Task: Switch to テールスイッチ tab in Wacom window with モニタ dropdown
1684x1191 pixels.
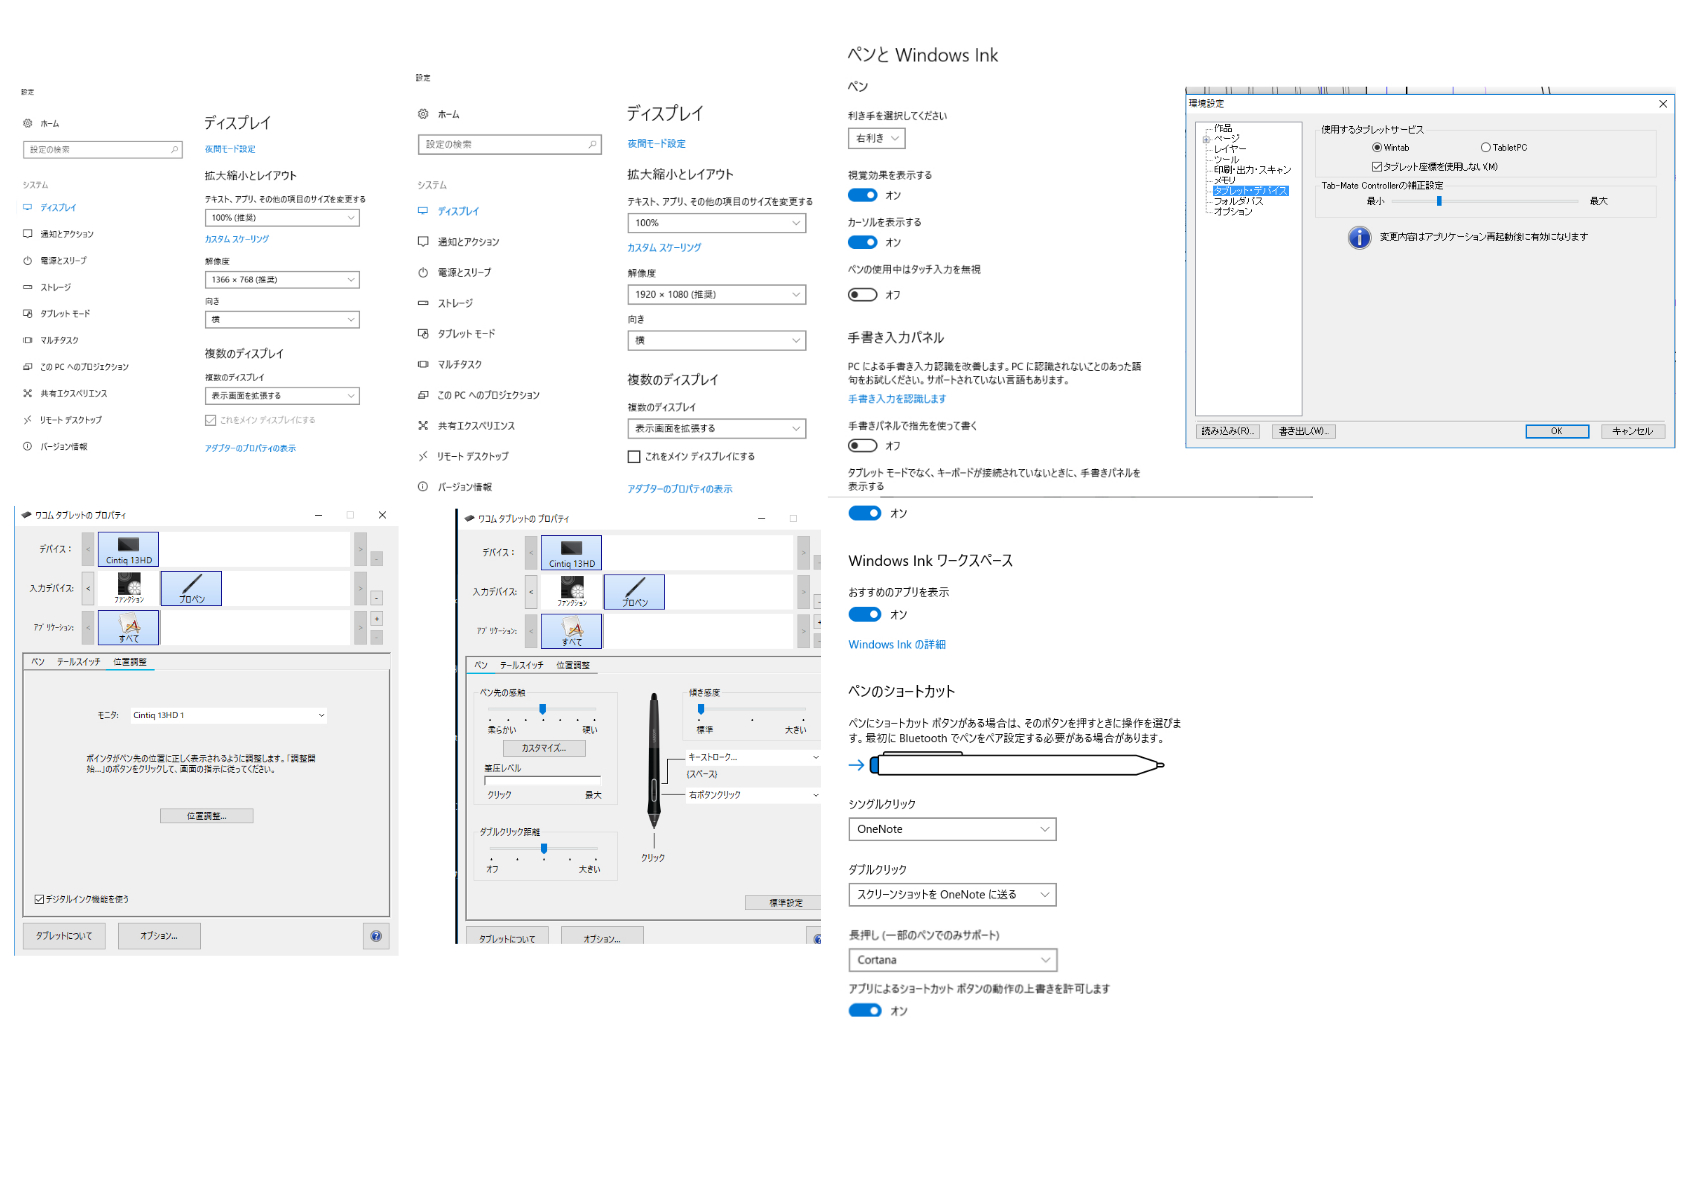Action: [x=79, y=662]
